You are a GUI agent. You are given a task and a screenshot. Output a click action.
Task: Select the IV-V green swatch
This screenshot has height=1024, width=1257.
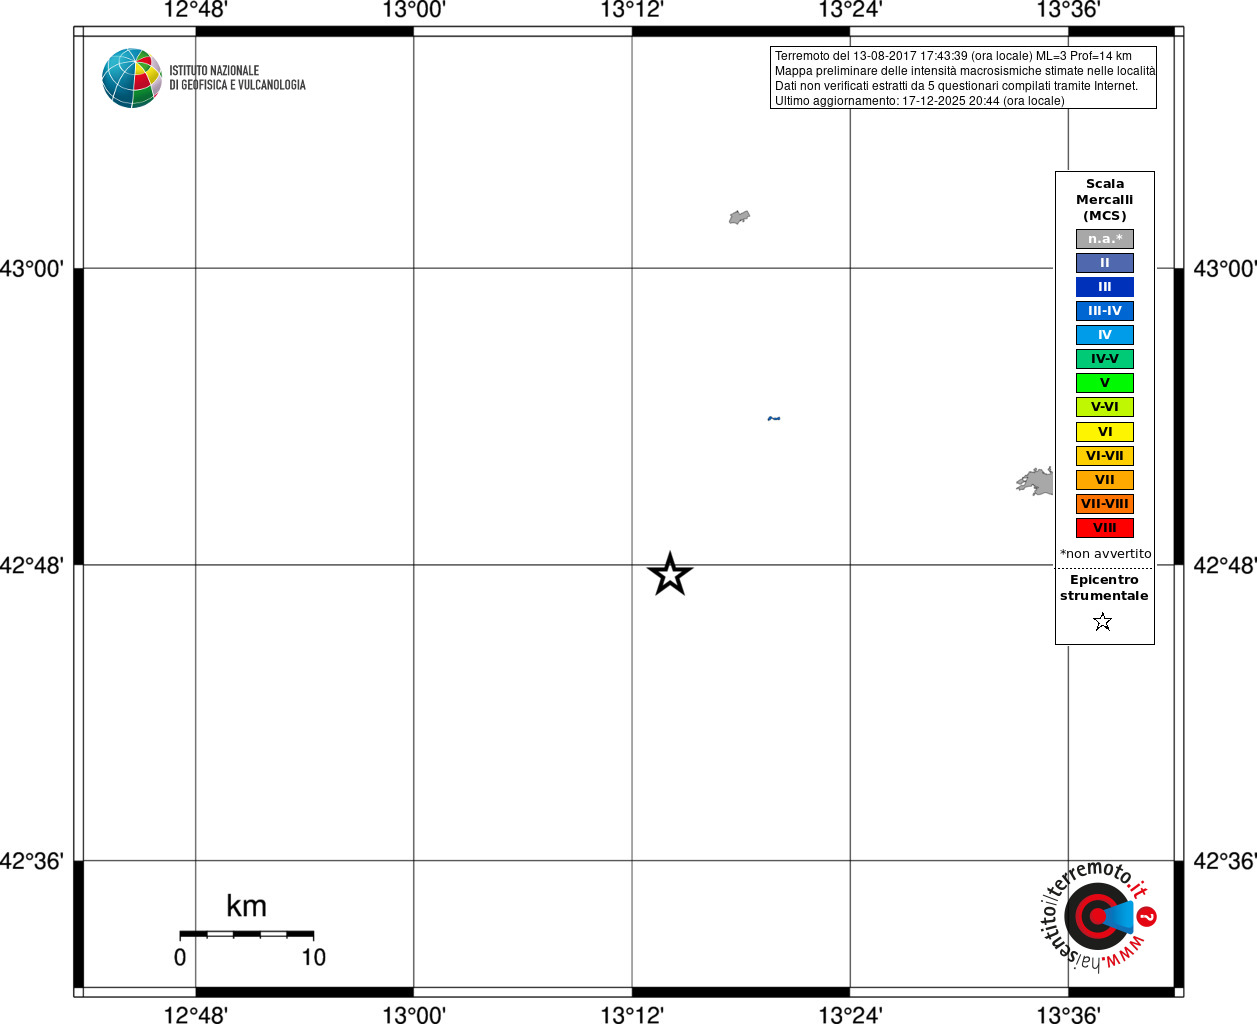click(1105, 359)
